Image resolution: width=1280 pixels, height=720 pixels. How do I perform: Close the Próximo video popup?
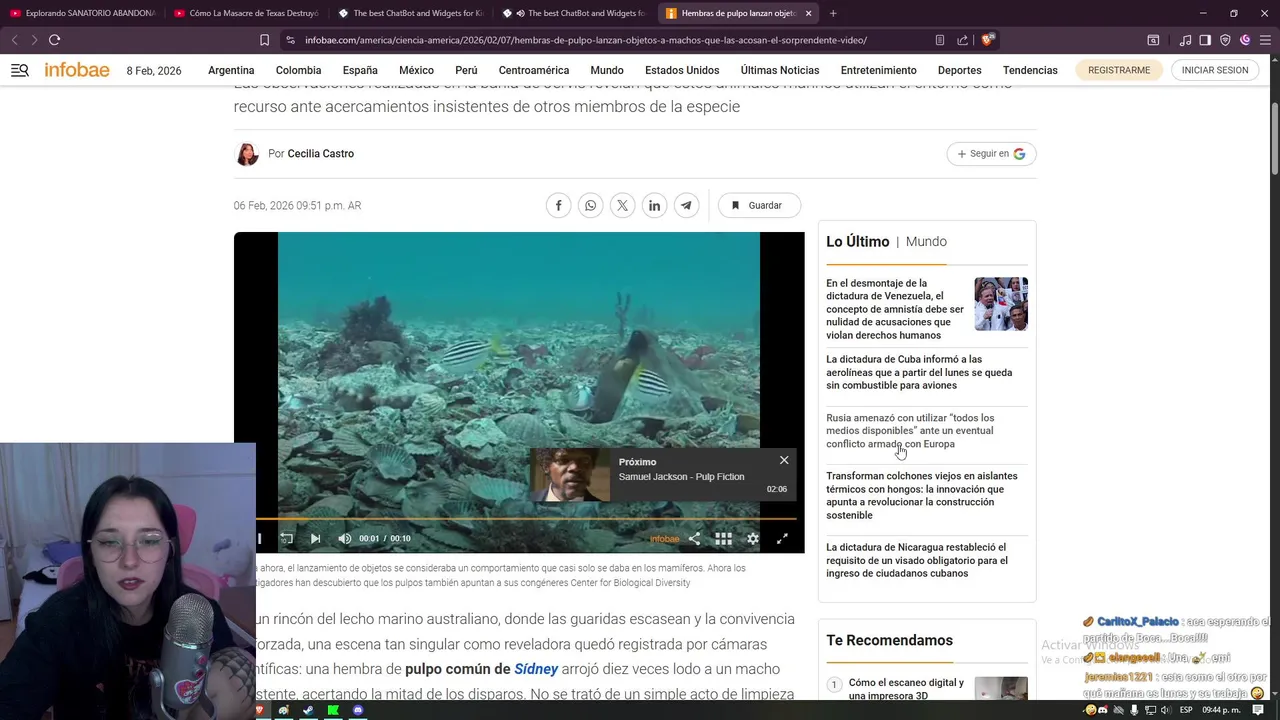(x=784, y=460)
